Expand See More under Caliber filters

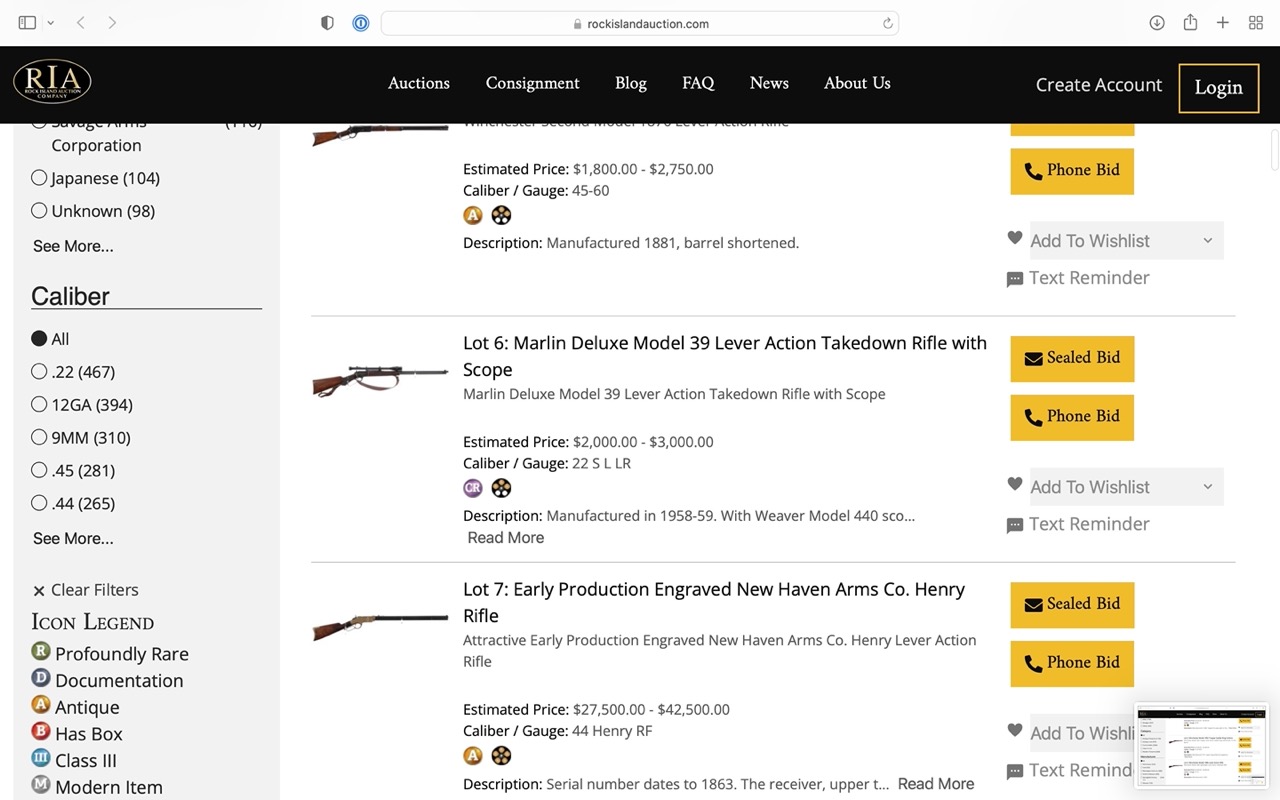pos(73,538)
